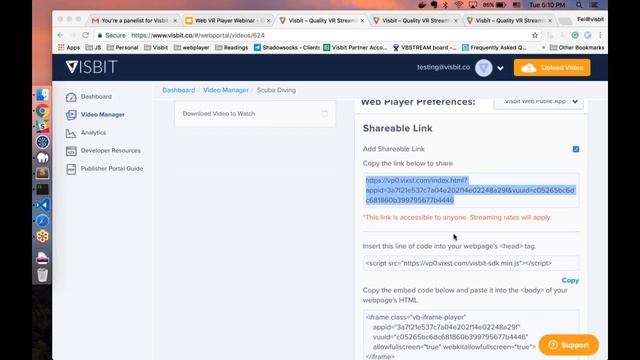Click the browser address bar URL
Image resolution: width=640 pixels, height=360 pixels.
[x=198, y=36]
